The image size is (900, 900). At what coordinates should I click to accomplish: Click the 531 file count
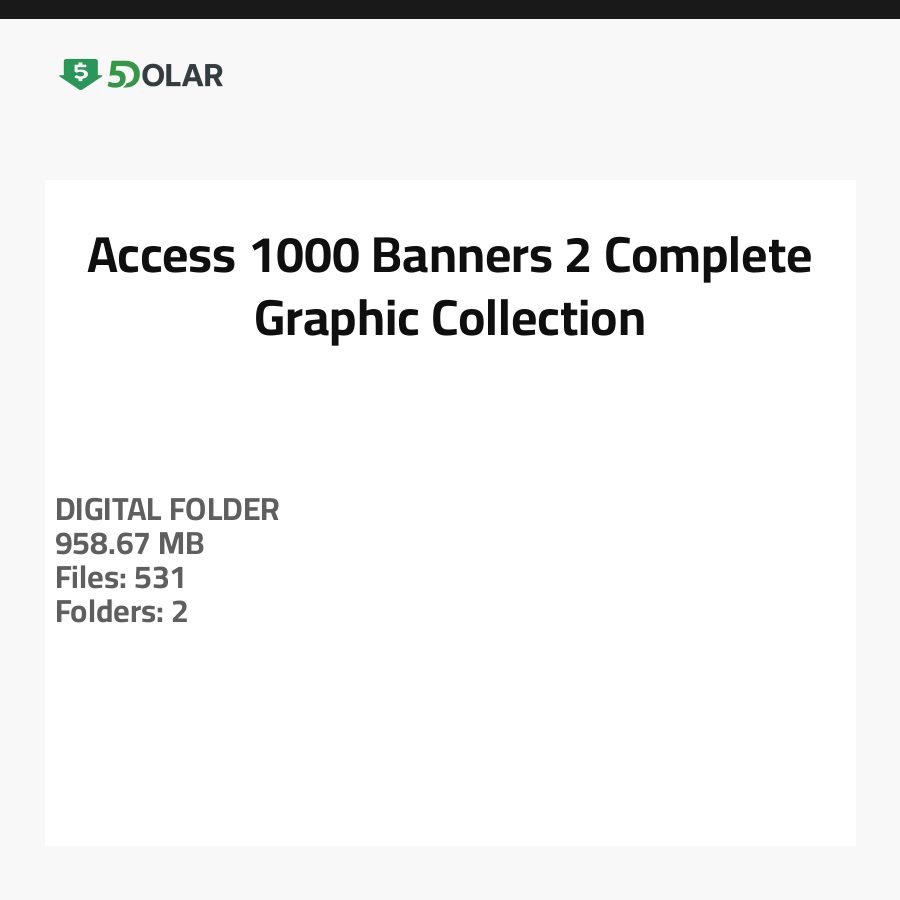tap(160, 578)
